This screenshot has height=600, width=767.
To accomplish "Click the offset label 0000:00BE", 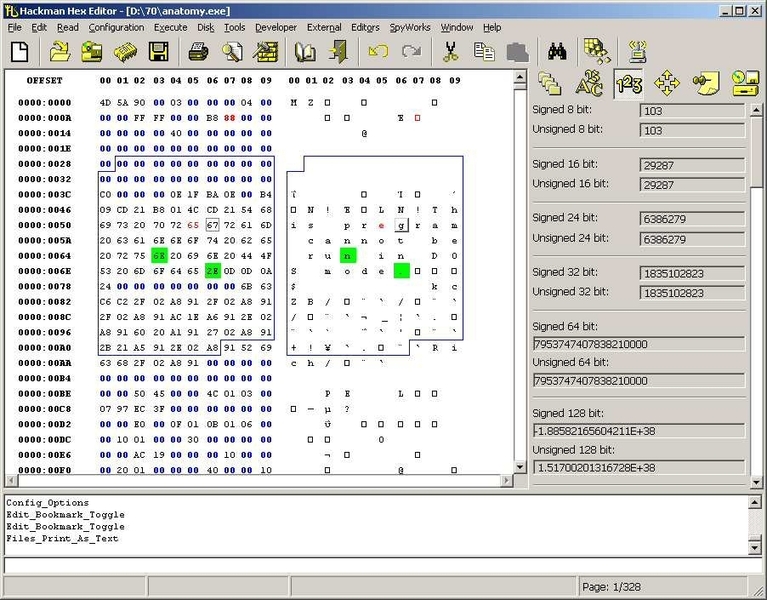I will tap(45, 394).
